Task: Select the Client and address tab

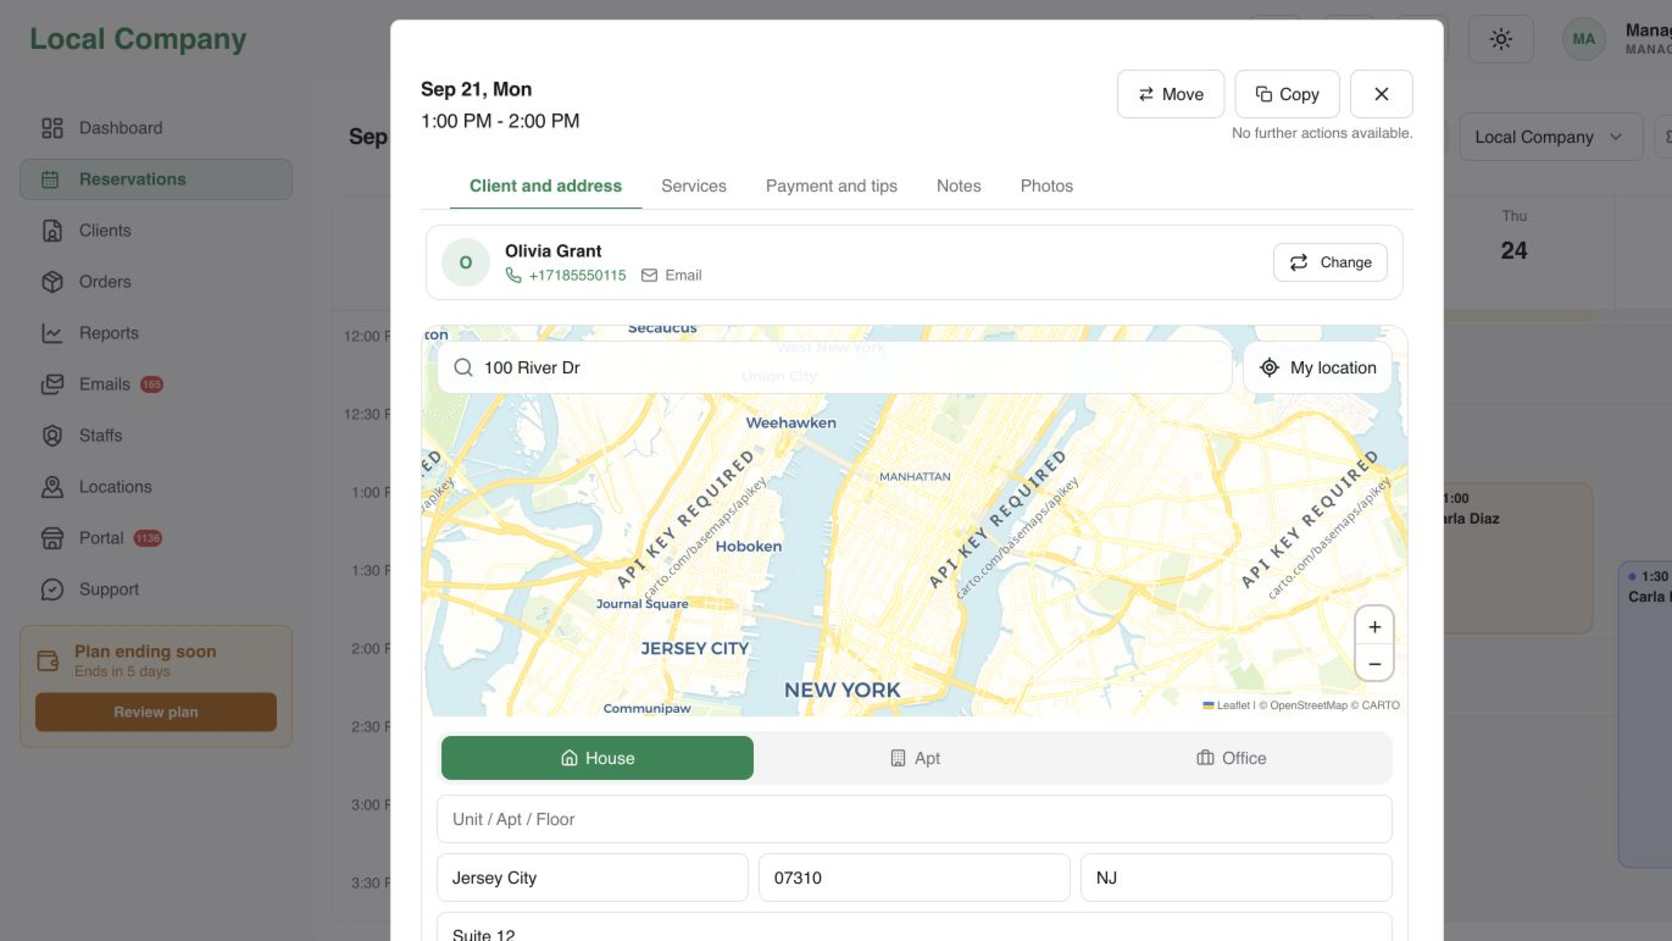Action: click(x=545, y=186)
